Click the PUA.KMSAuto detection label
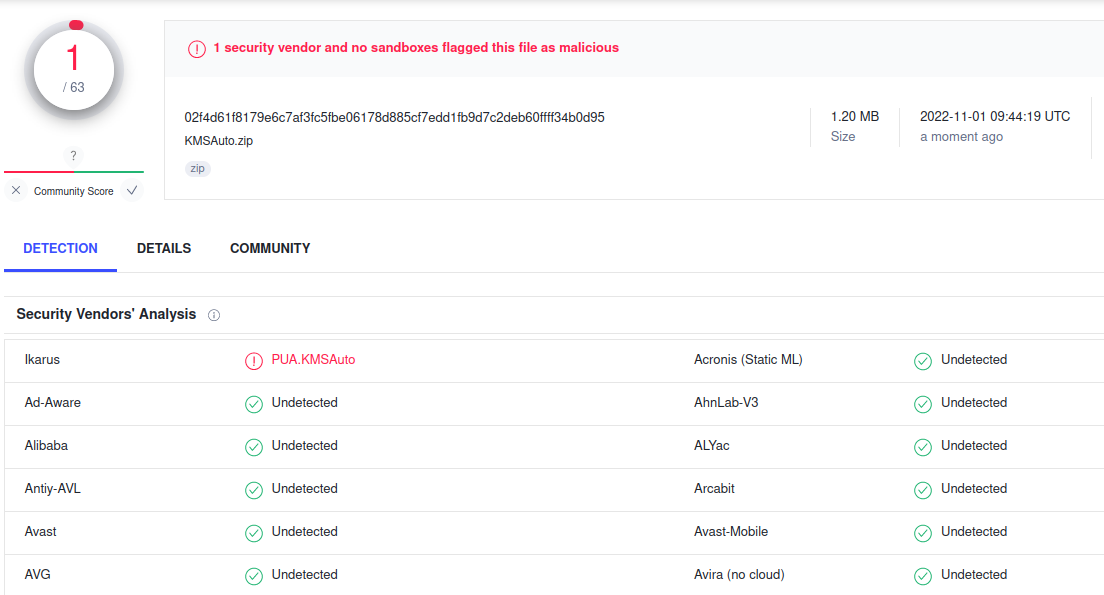 [x=313, y=359]
